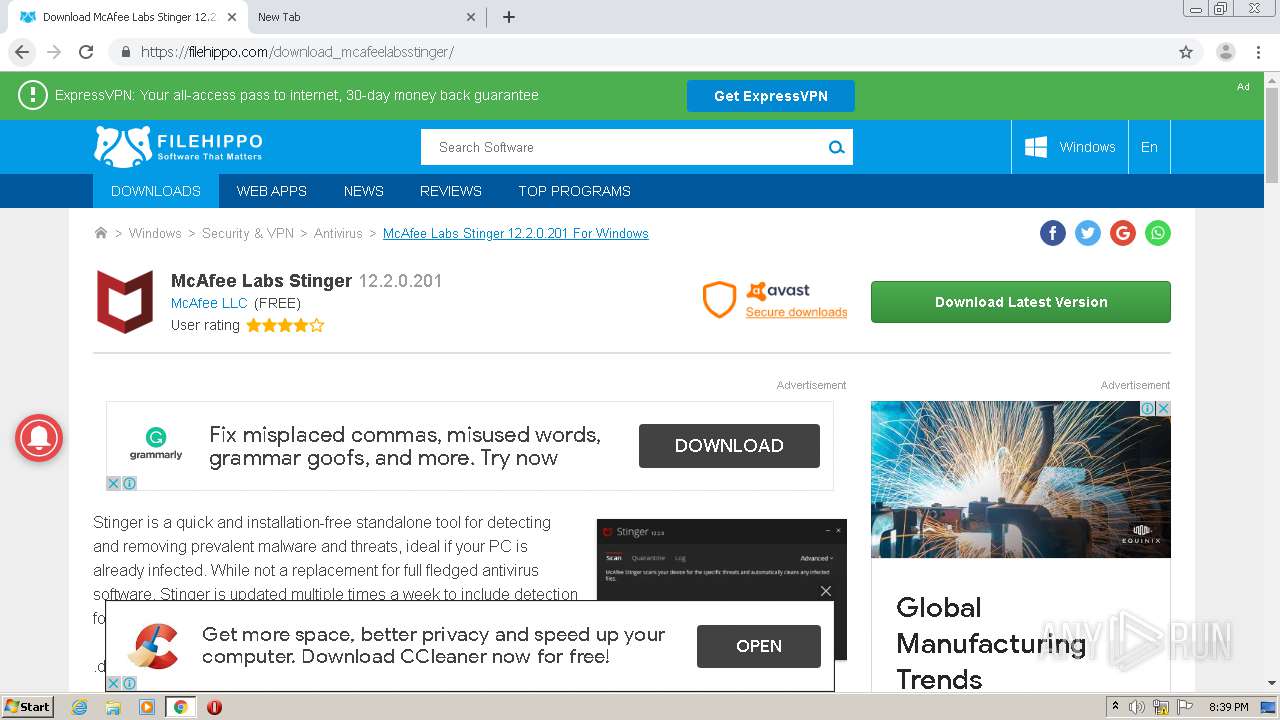
Task: Close the Grammarly ad via X icon
Action: tap(114, 483)
